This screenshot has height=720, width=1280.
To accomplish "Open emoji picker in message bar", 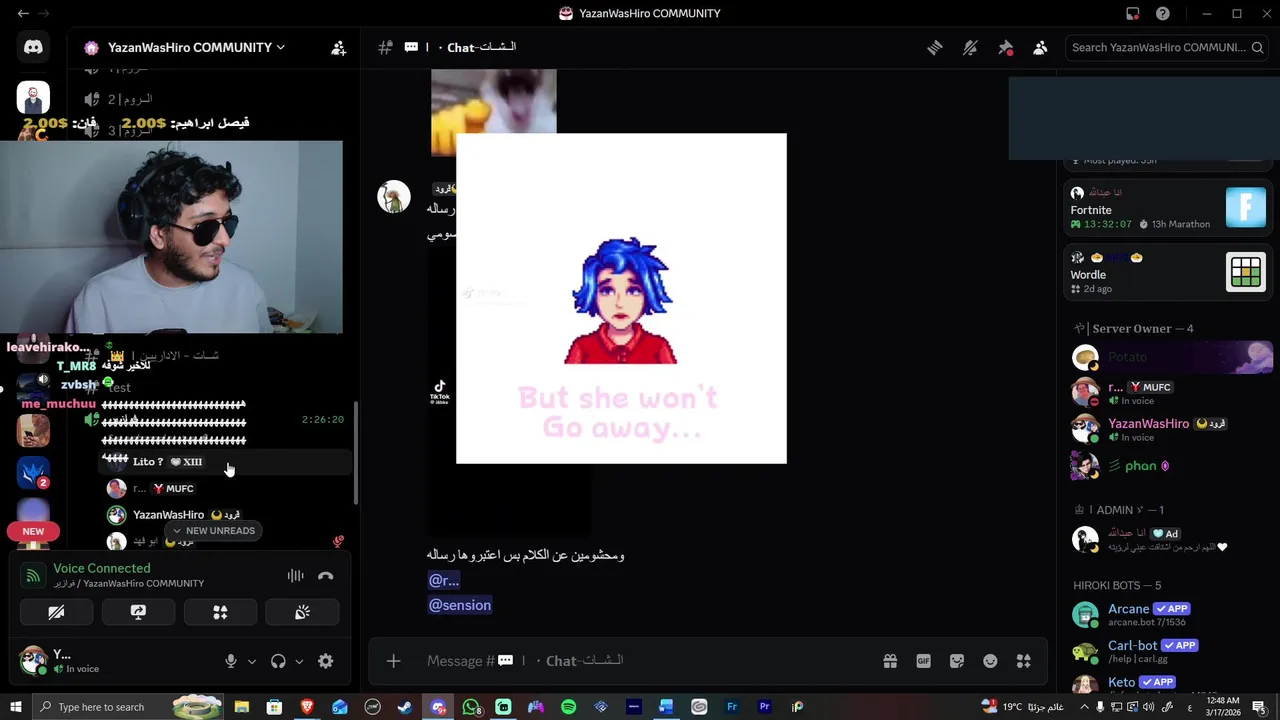I will click(990, 661).
